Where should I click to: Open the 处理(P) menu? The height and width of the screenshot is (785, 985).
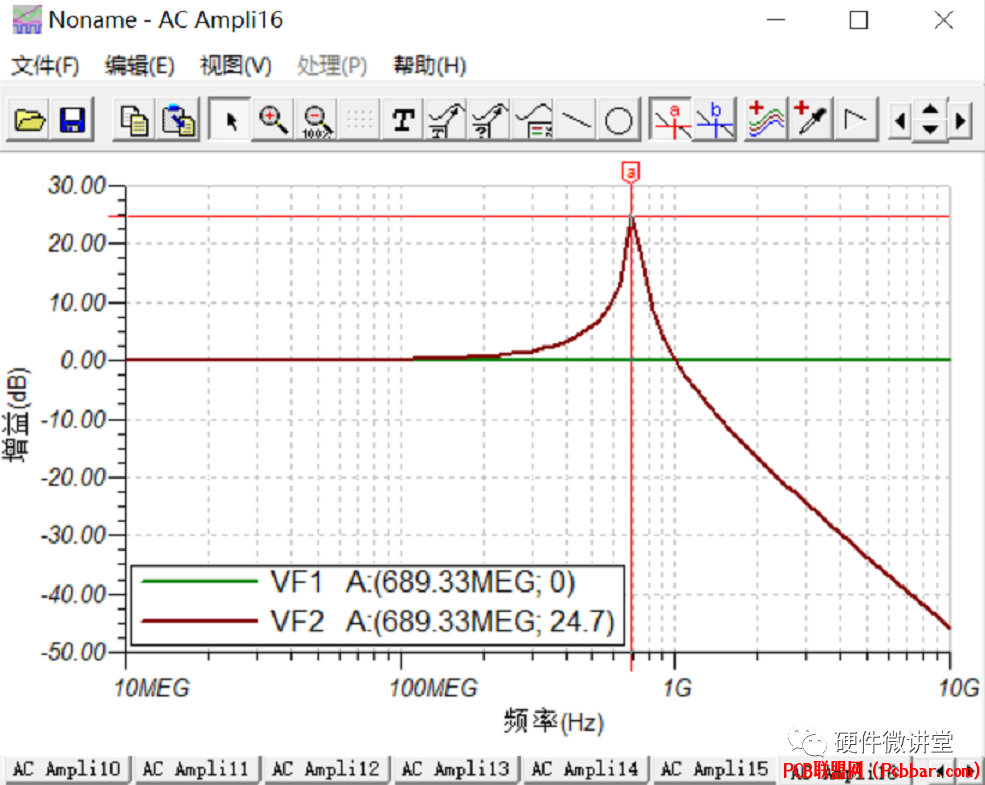click(332, 65)
